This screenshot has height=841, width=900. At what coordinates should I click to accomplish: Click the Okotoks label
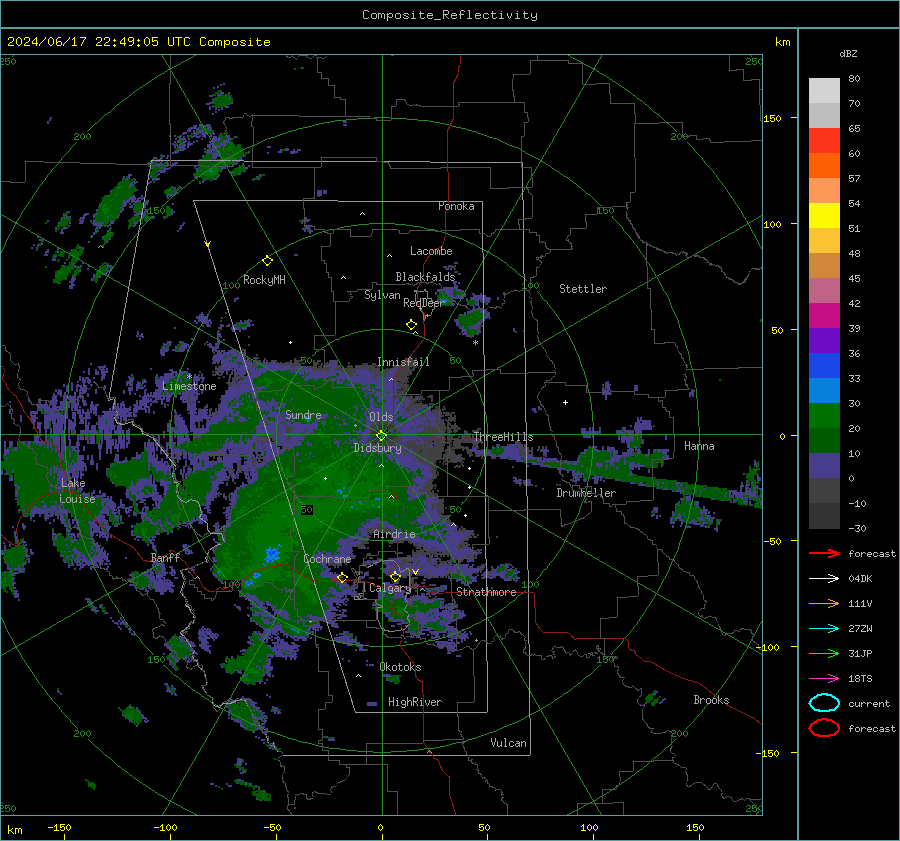pos(400,667)
